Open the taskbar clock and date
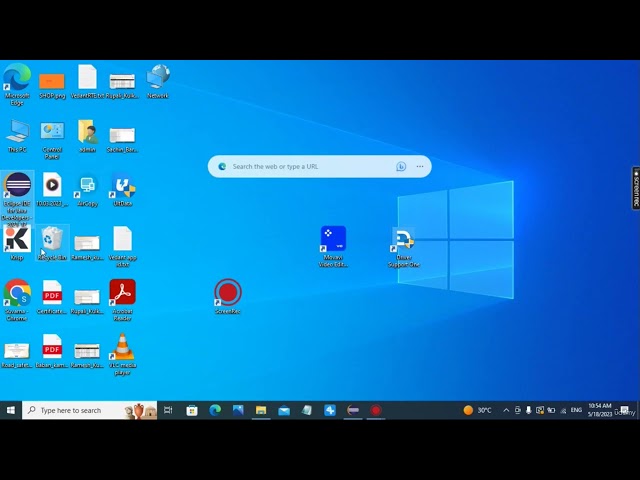640x480 pixels. pyautogui.click(x=600, y=410)
